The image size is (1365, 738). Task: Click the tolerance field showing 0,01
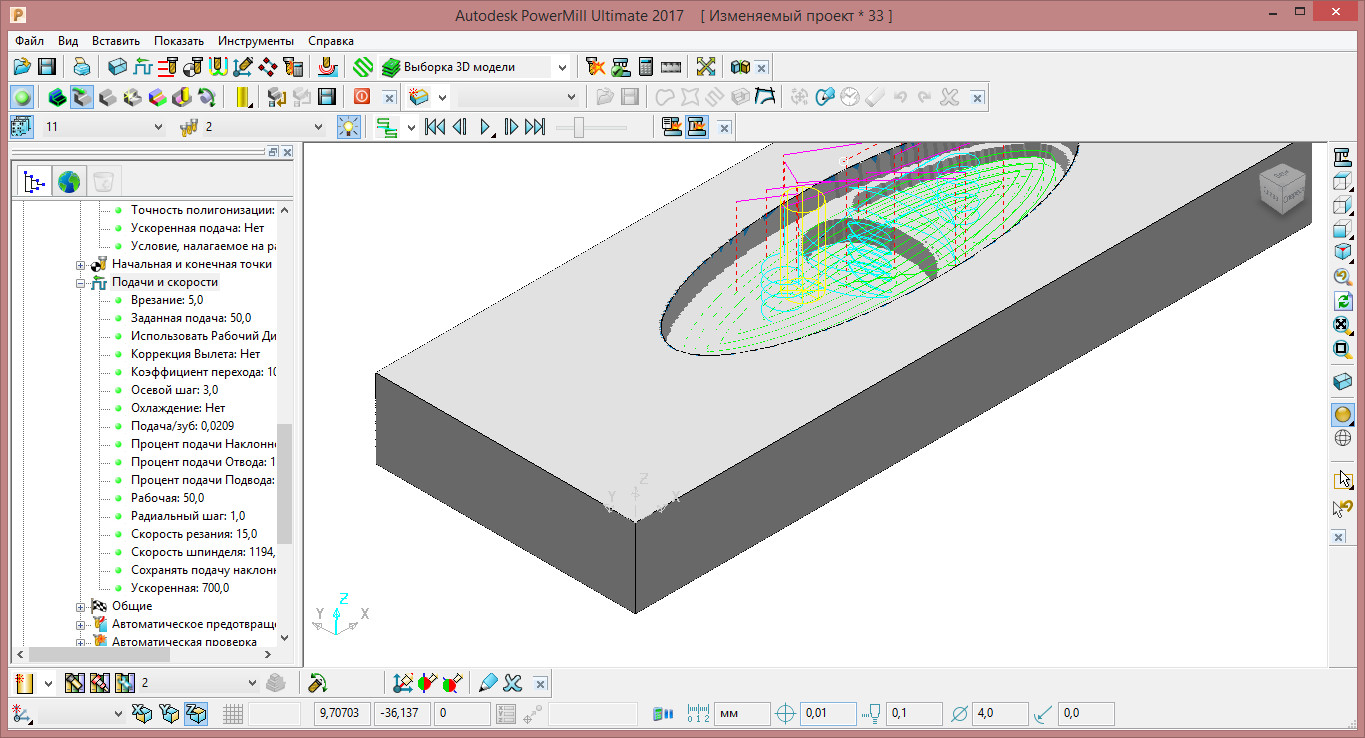coord(827,714)
